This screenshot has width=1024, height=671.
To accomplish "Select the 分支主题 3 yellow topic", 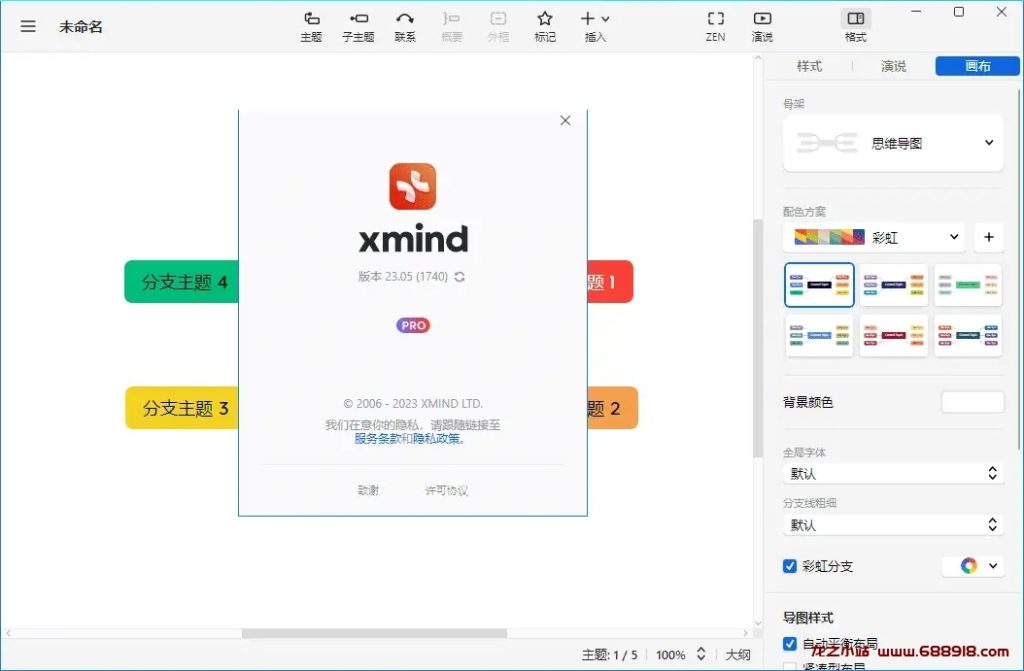I will 182,408.
